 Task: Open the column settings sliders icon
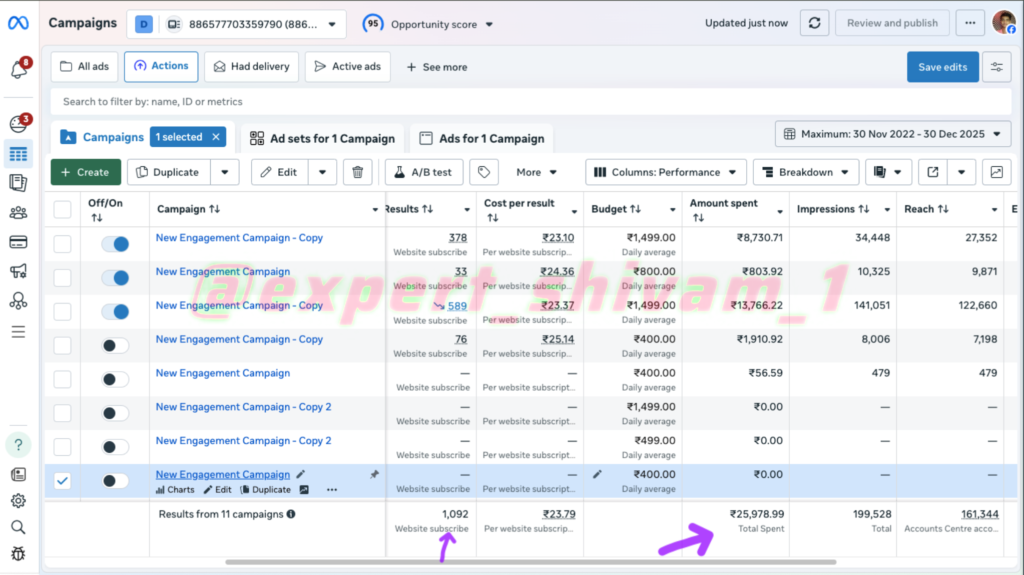point(996,67)
